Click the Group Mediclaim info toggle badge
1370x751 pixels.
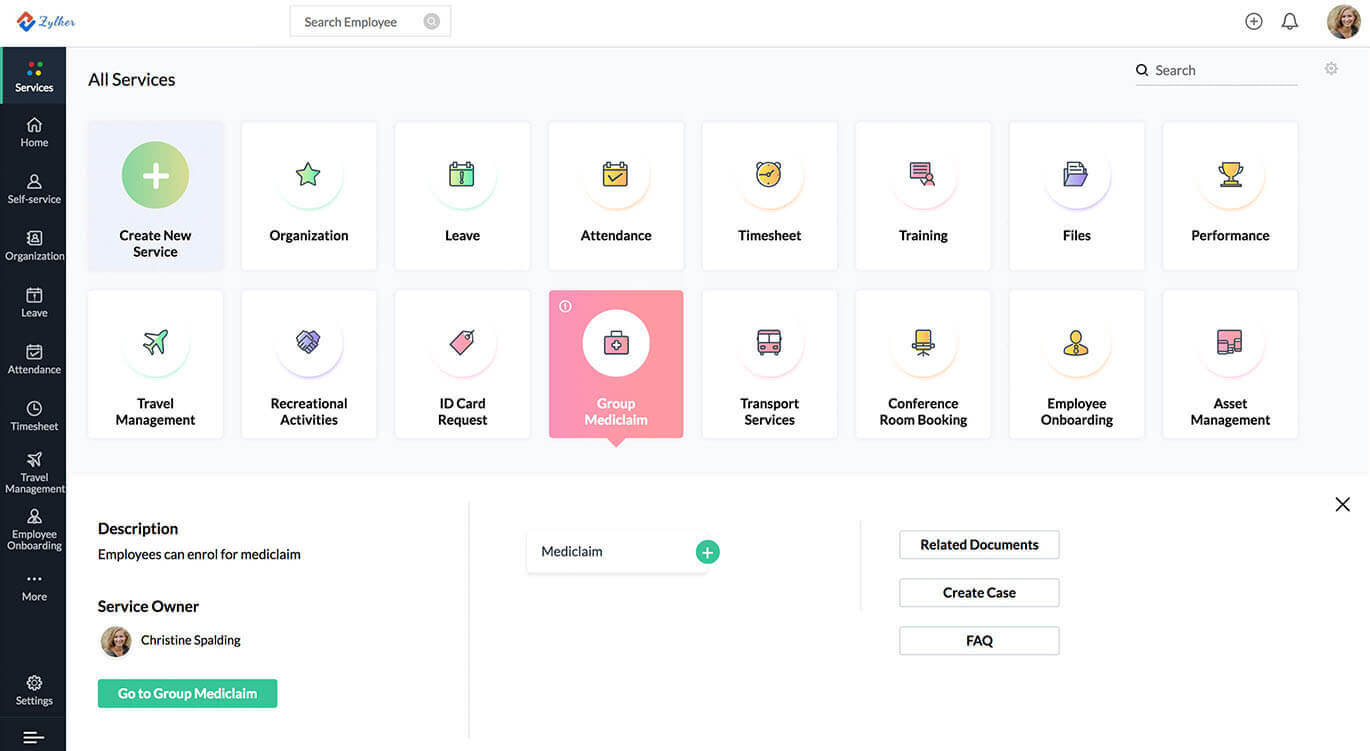(566, 304)
